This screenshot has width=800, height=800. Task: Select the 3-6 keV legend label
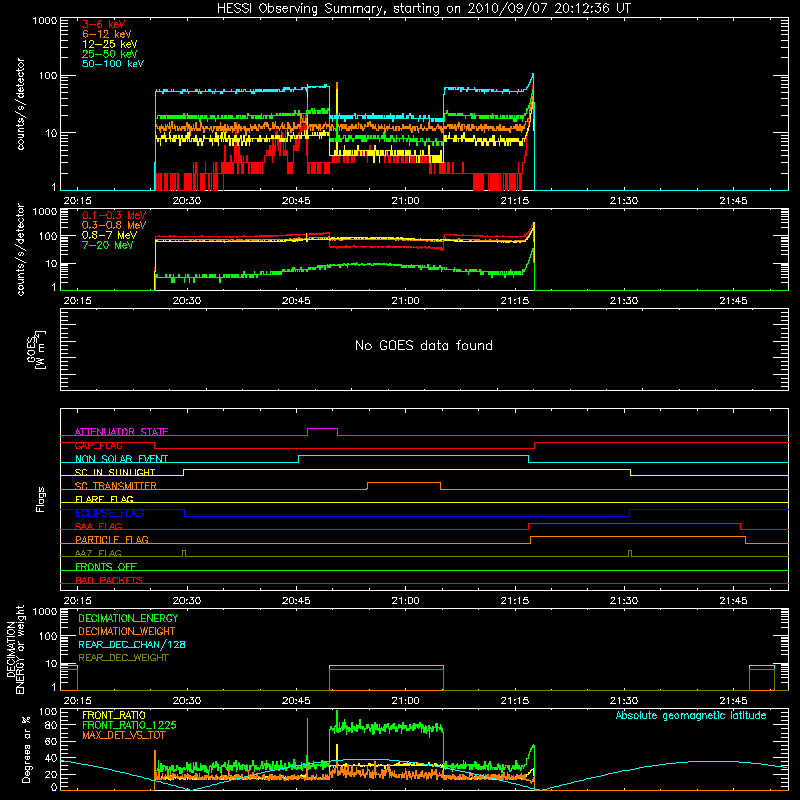tap(104, 24)
